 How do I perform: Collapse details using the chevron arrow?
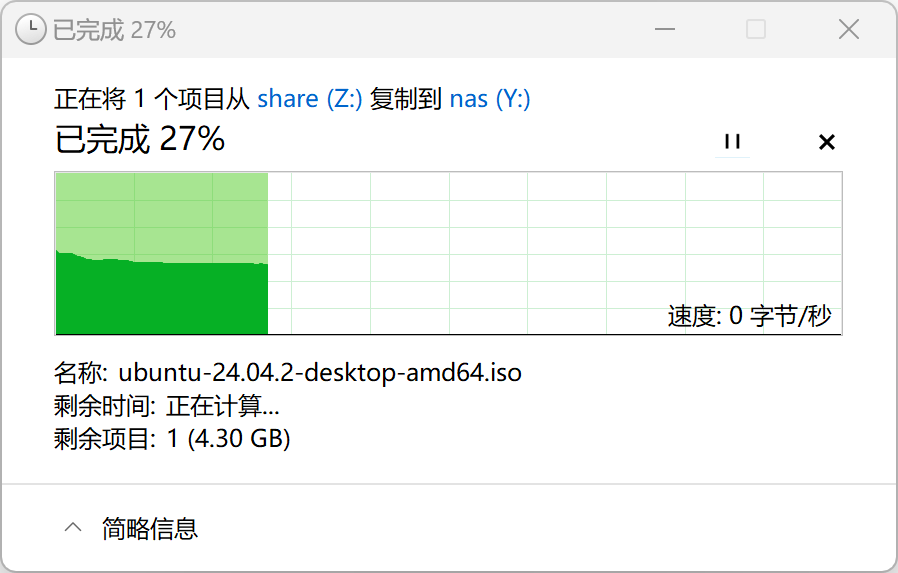[x=73, y=528]
